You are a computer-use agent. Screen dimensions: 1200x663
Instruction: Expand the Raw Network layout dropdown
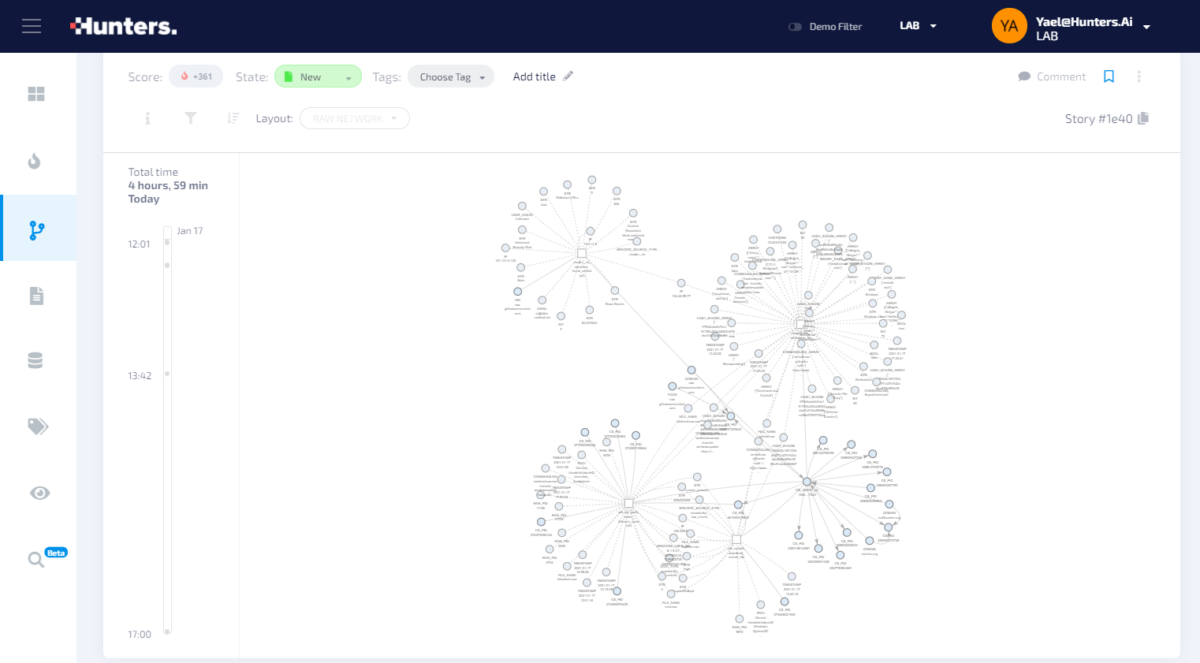[354, 119]
